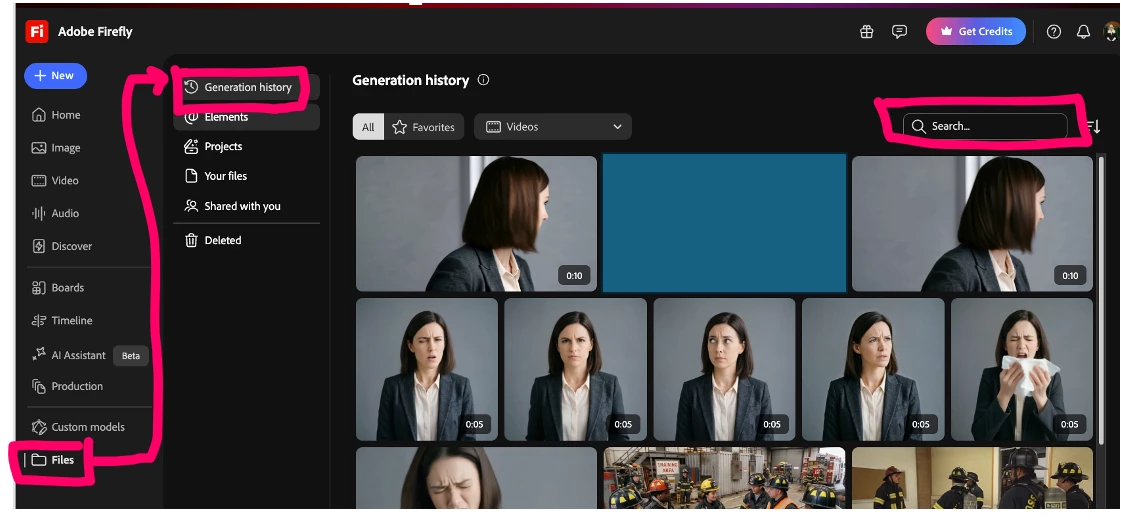Open Timeline in the sidebar

tap(61, 320)
